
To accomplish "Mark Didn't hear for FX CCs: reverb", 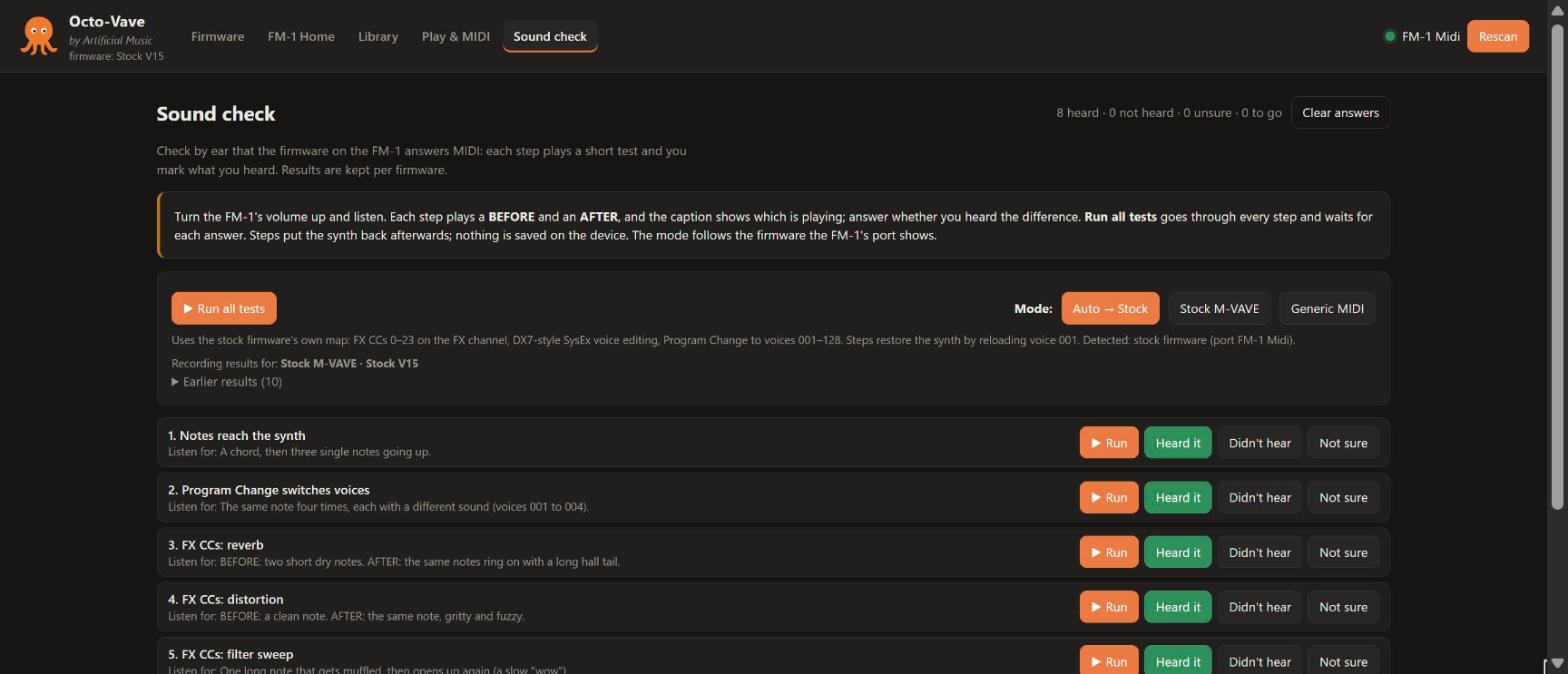I will pos(1259,552).
